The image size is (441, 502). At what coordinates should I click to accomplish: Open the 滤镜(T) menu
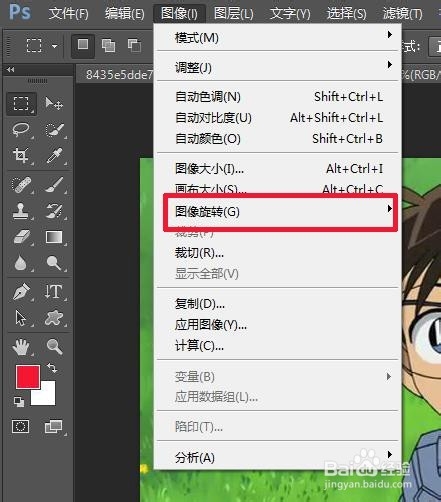402,13
